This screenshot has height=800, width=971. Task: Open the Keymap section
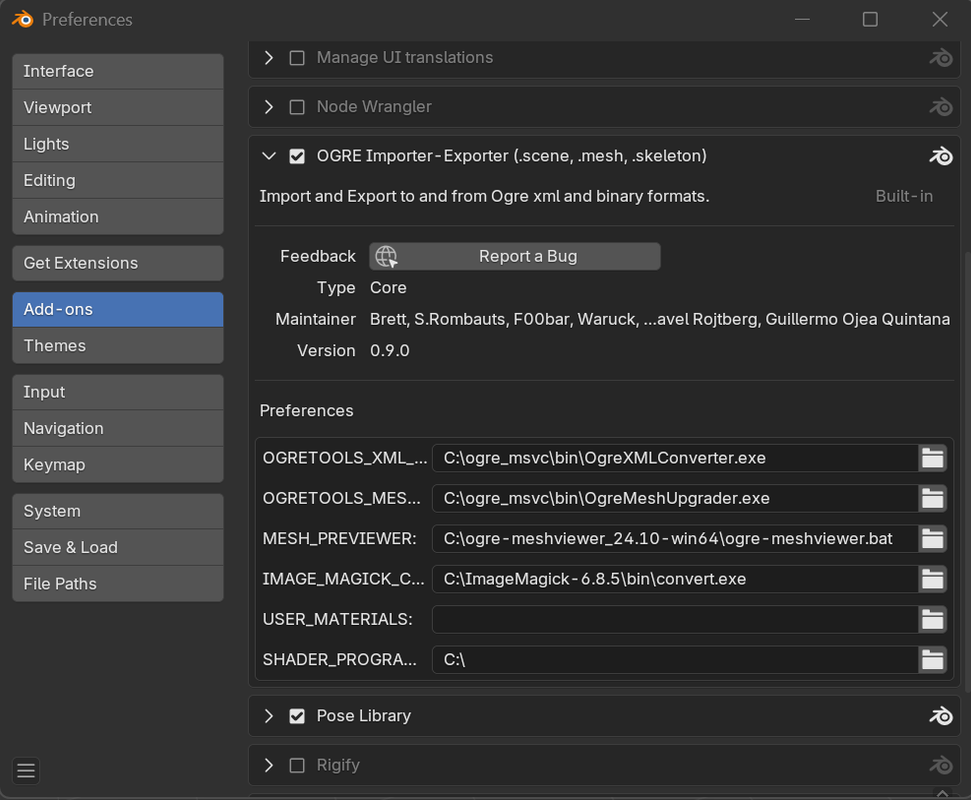(118, 465)
